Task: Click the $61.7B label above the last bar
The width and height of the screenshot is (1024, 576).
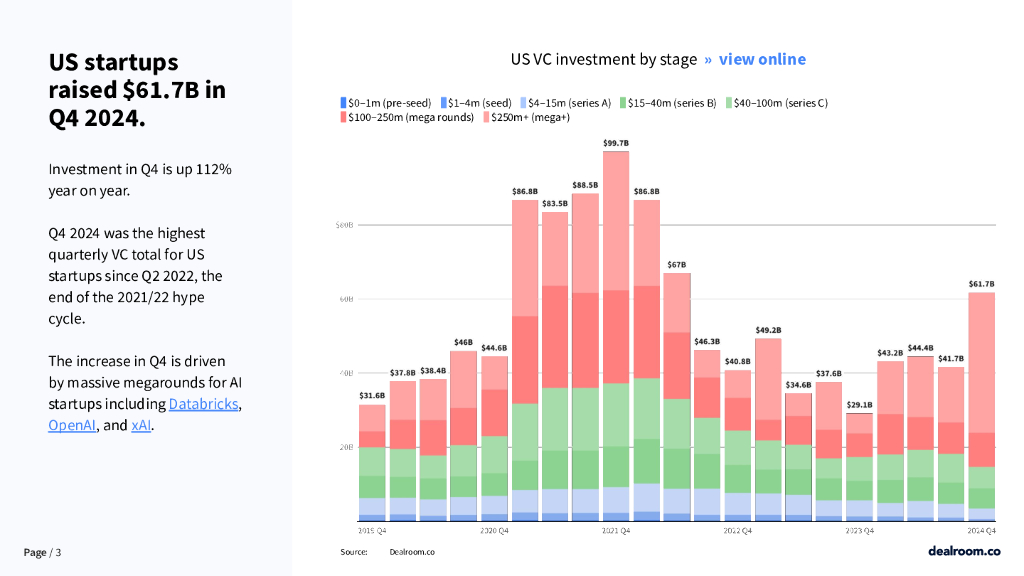Action: [x=981, y=284]
